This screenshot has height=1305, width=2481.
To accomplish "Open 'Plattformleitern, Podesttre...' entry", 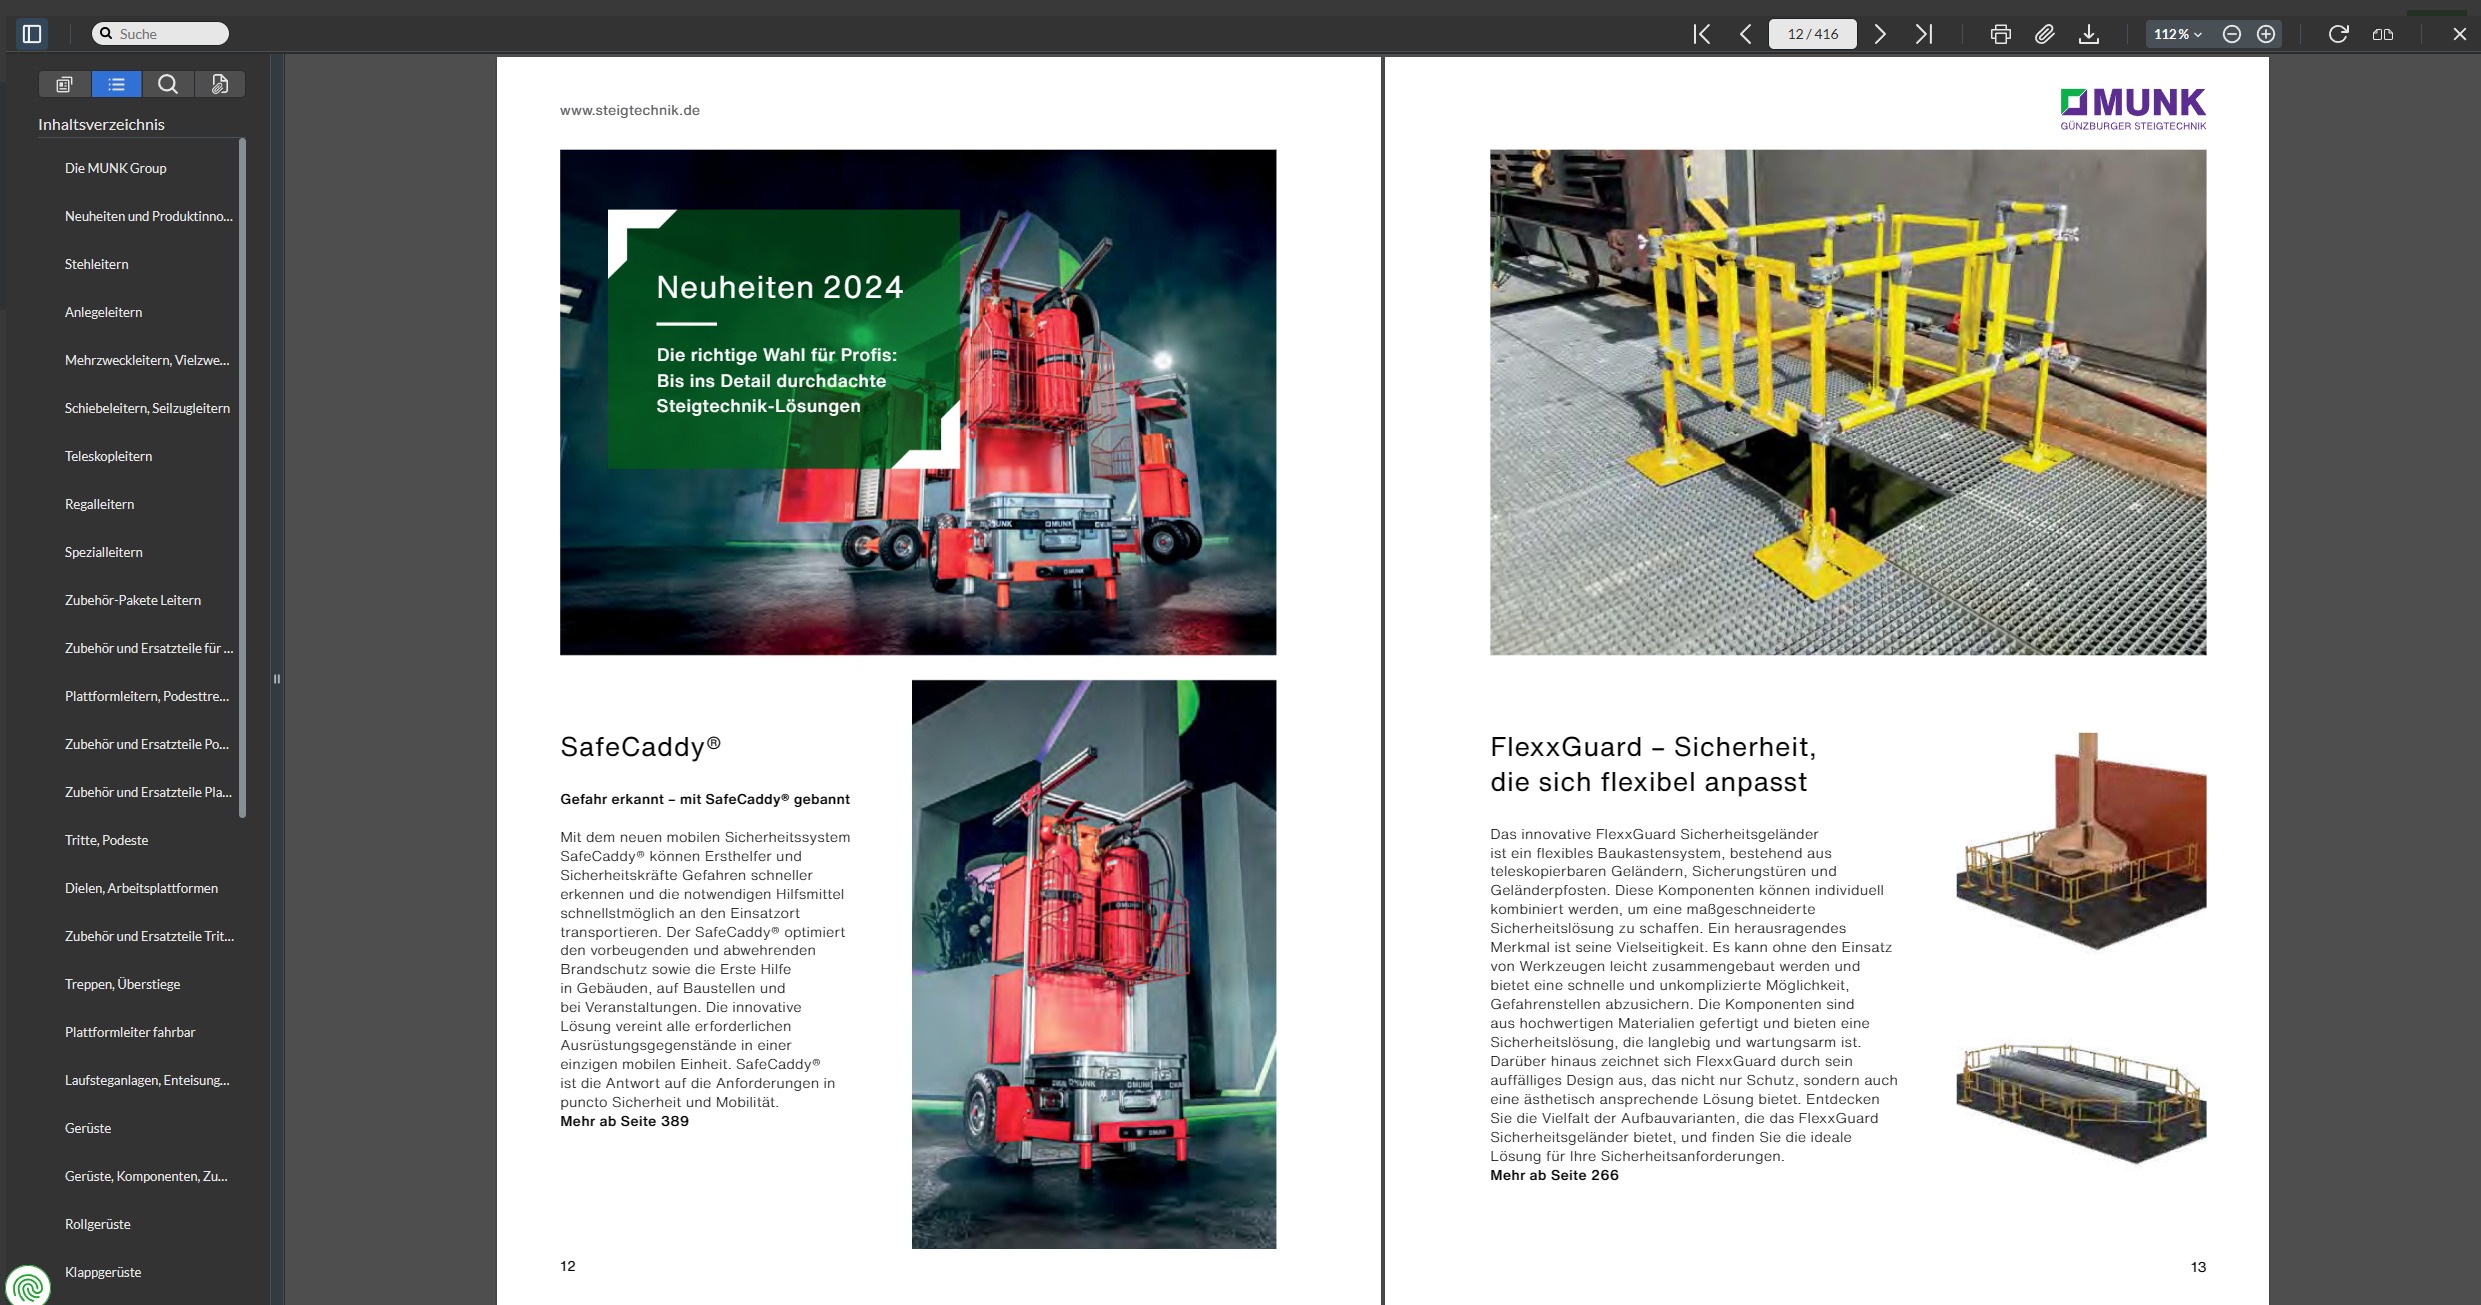I will [x=147, y=696].
